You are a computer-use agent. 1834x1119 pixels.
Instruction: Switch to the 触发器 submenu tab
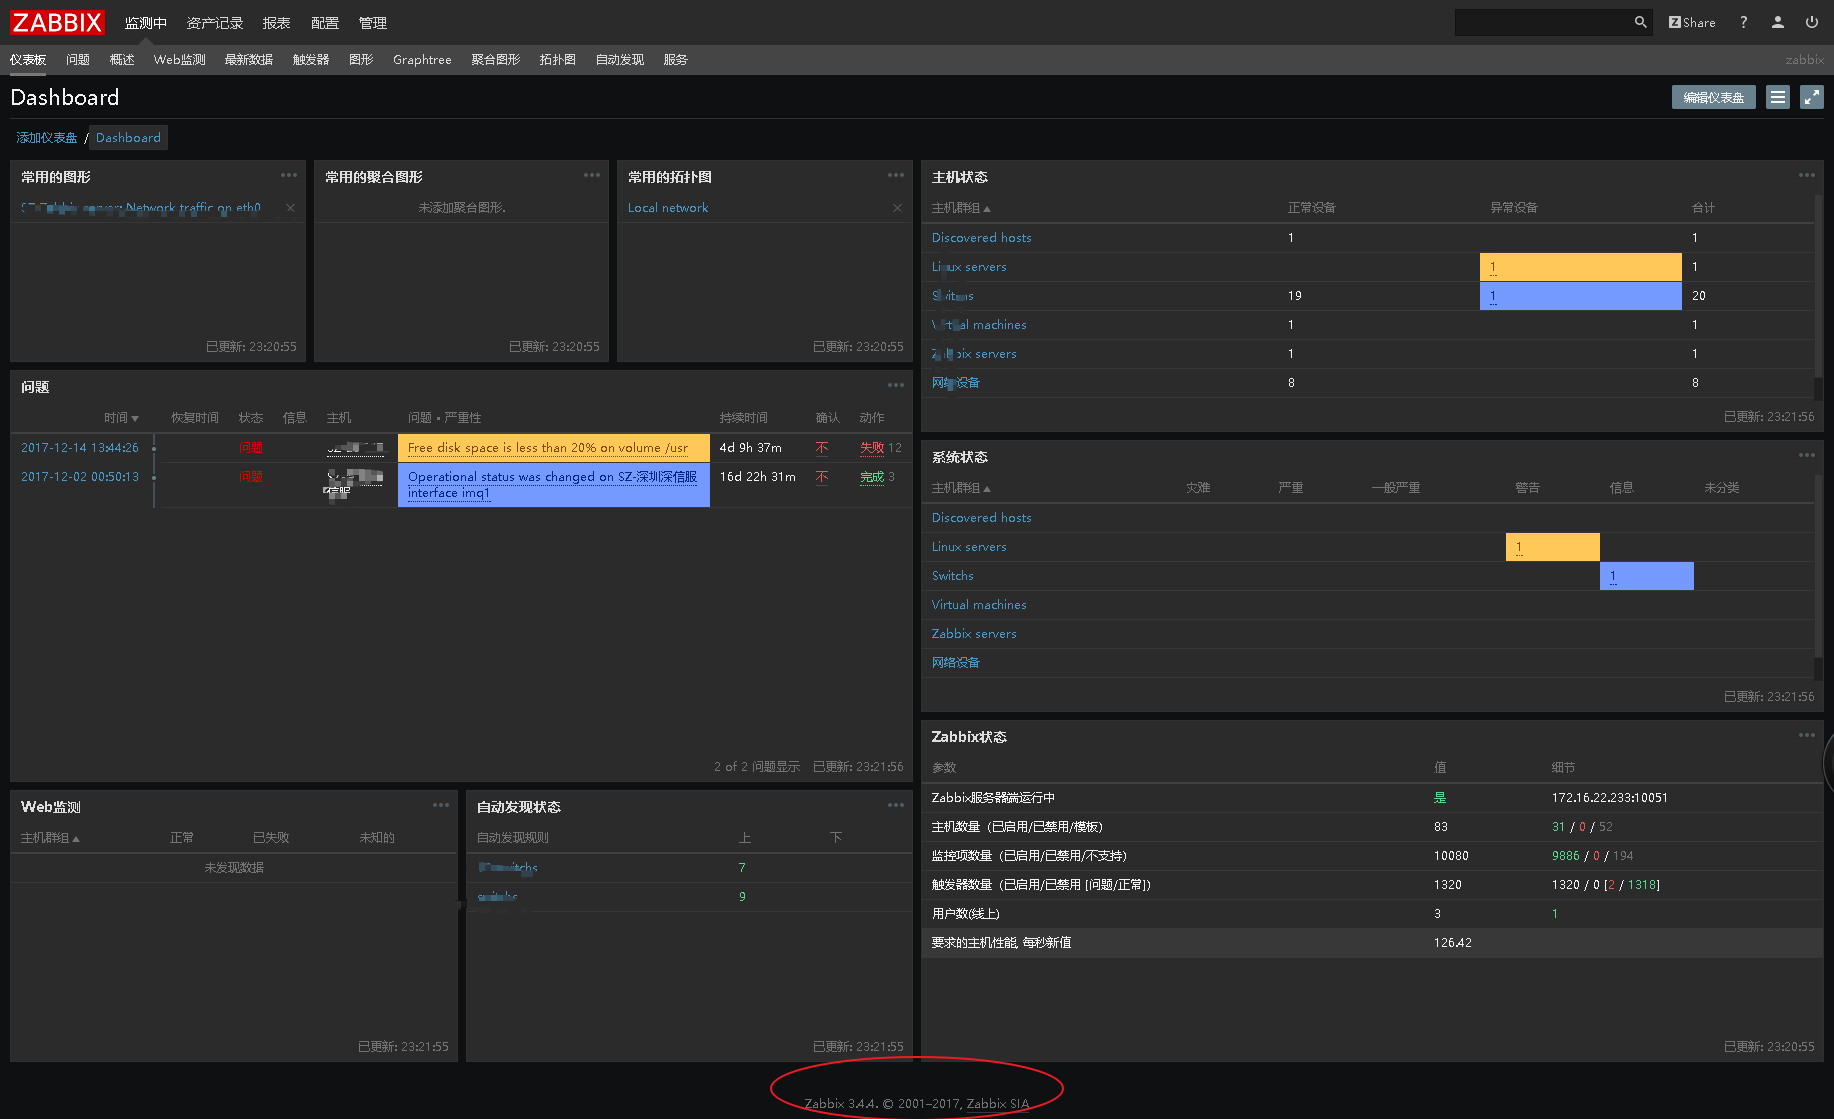click(311, 60)
